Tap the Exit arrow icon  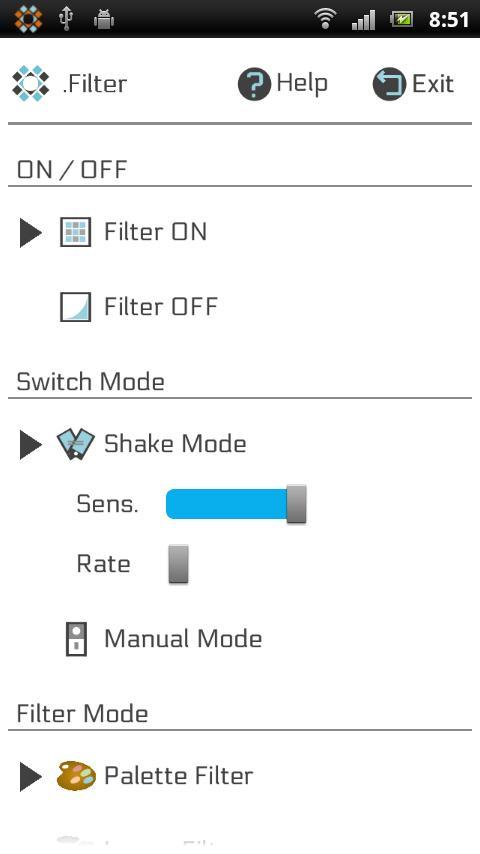pos(389,84)
